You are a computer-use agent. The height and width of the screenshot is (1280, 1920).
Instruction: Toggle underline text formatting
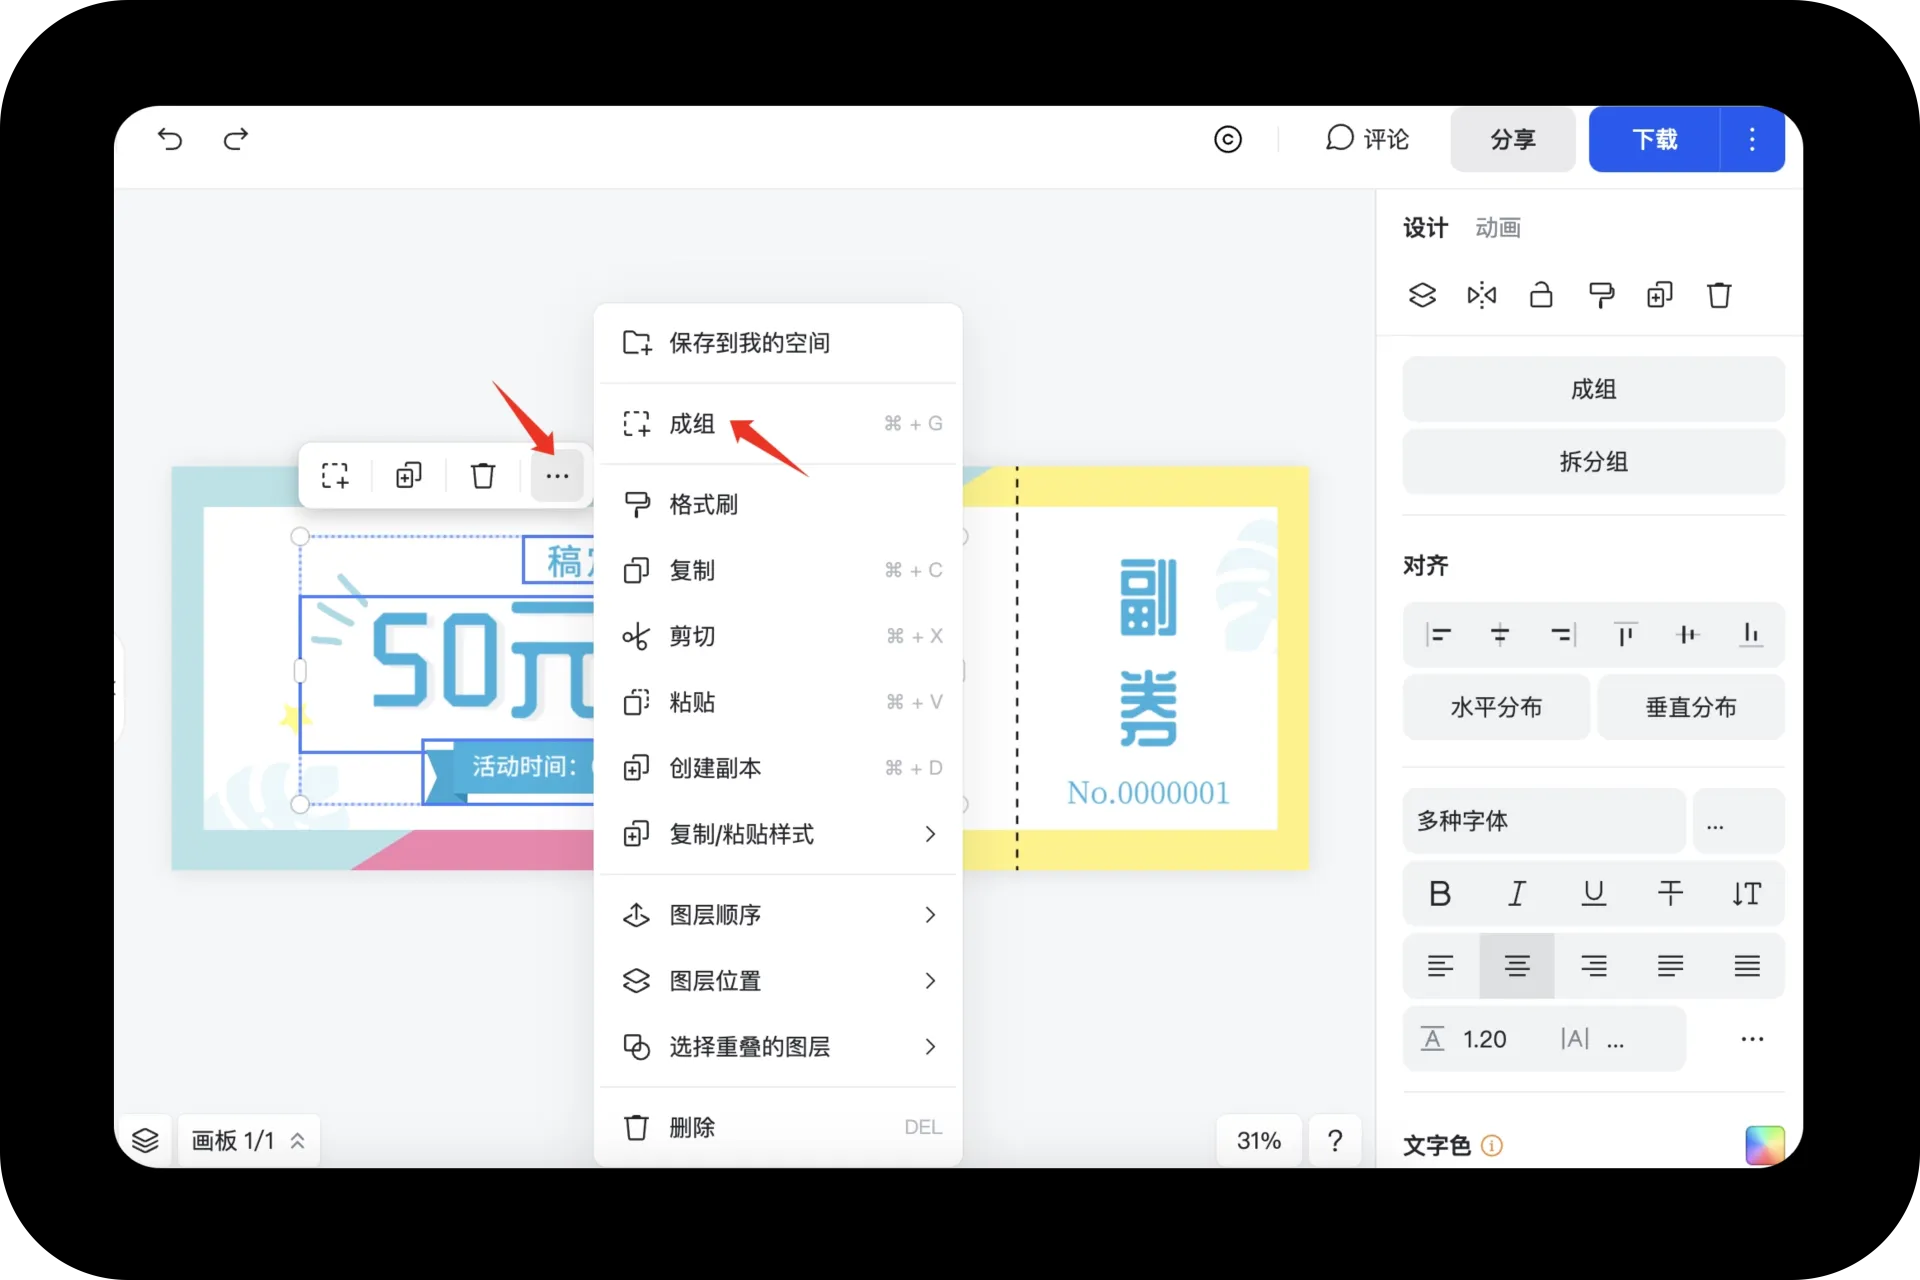coord(1594,893)
